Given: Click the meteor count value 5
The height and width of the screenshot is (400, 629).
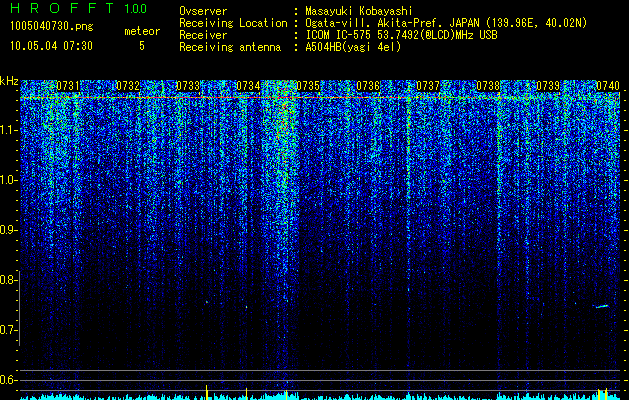Looking at the screenshot, I should pyautogui.click(x=142, y=46).
